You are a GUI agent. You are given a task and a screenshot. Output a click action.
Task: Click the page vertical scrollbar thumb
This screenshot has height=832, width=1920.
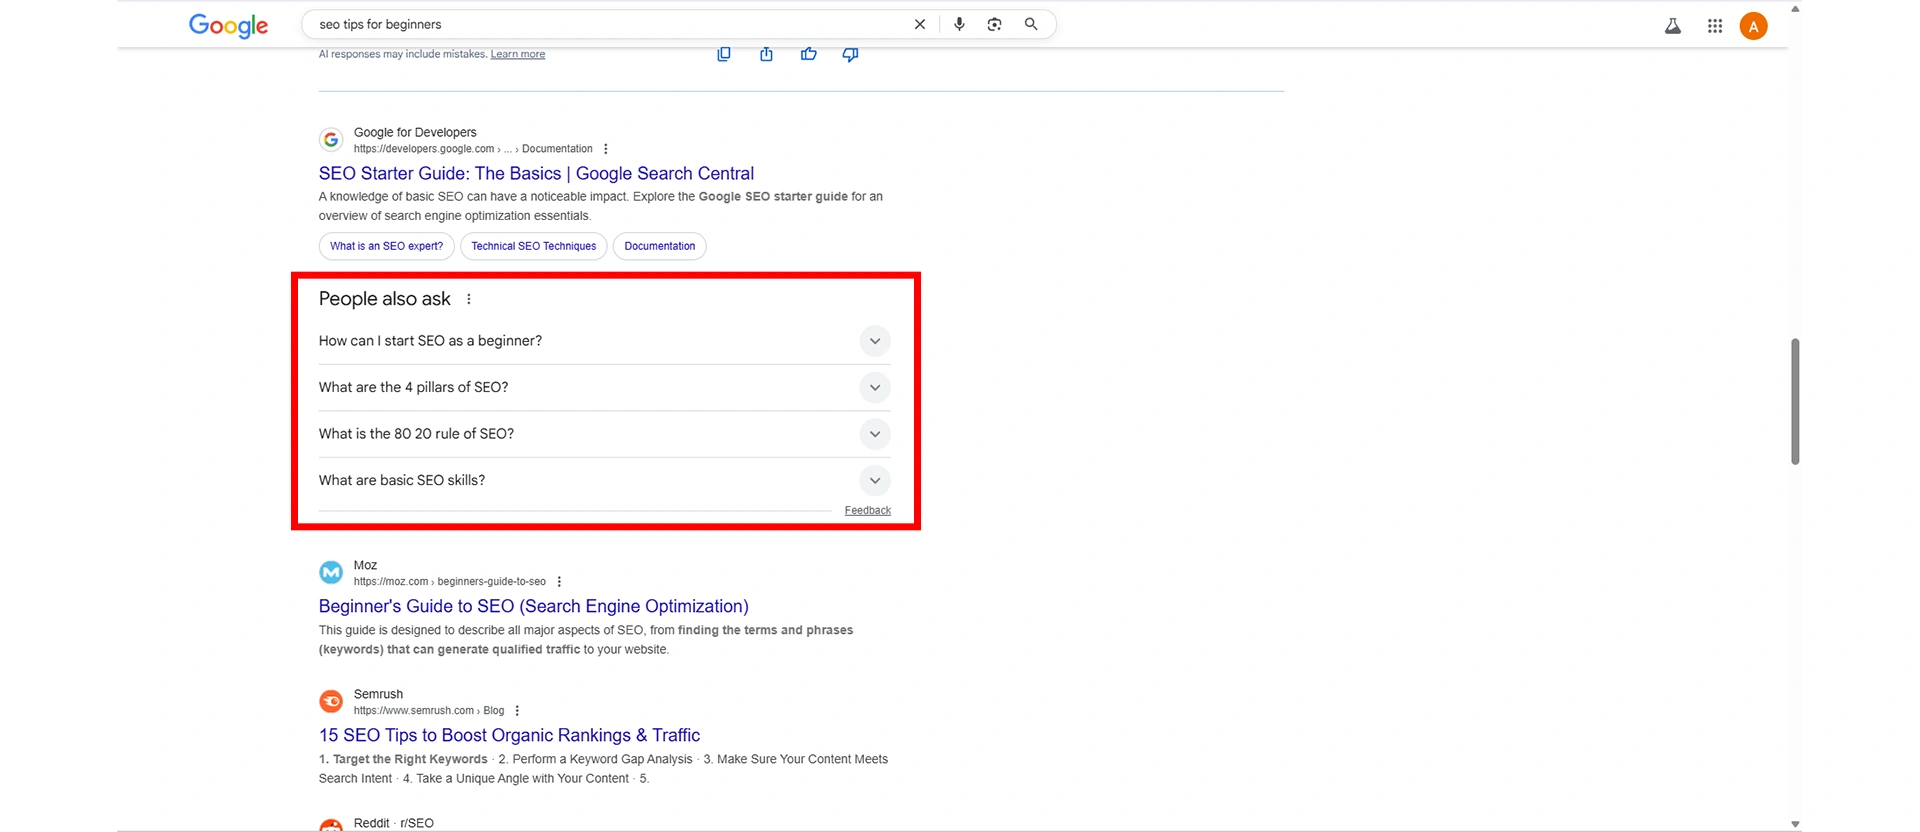(x=1795, y=401)
